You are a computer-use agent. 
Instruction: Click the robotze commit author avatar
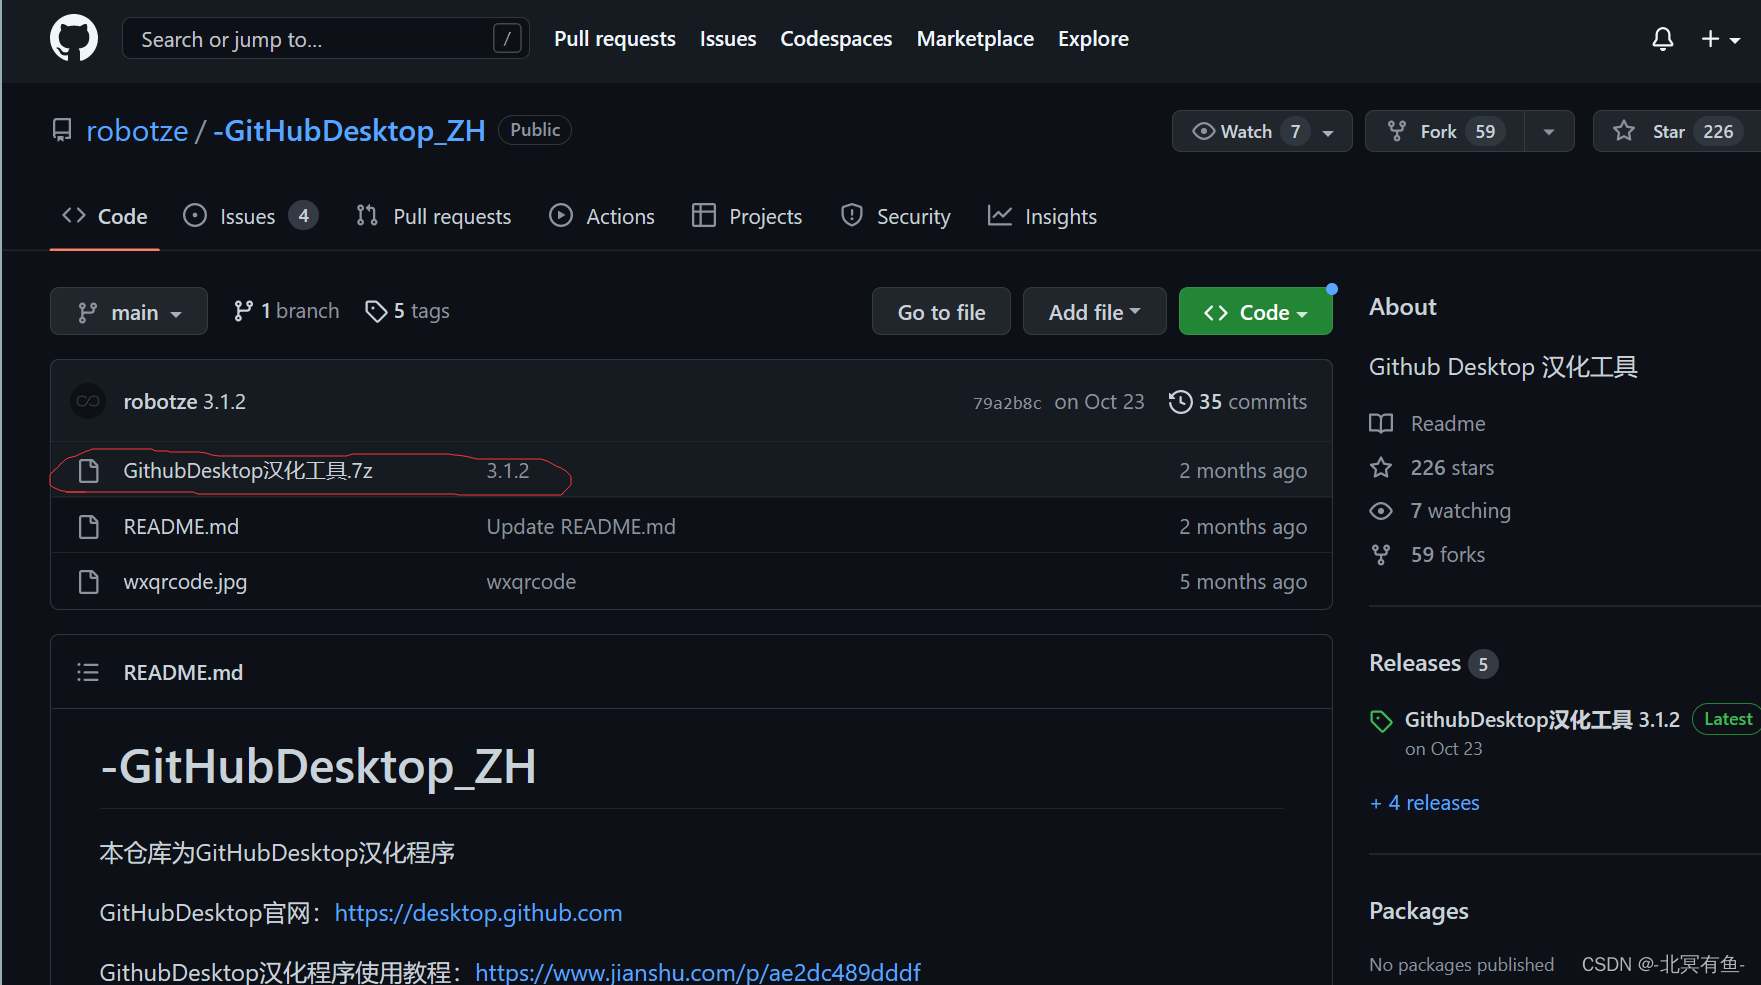pyautogui.click(x=88, y=402)
